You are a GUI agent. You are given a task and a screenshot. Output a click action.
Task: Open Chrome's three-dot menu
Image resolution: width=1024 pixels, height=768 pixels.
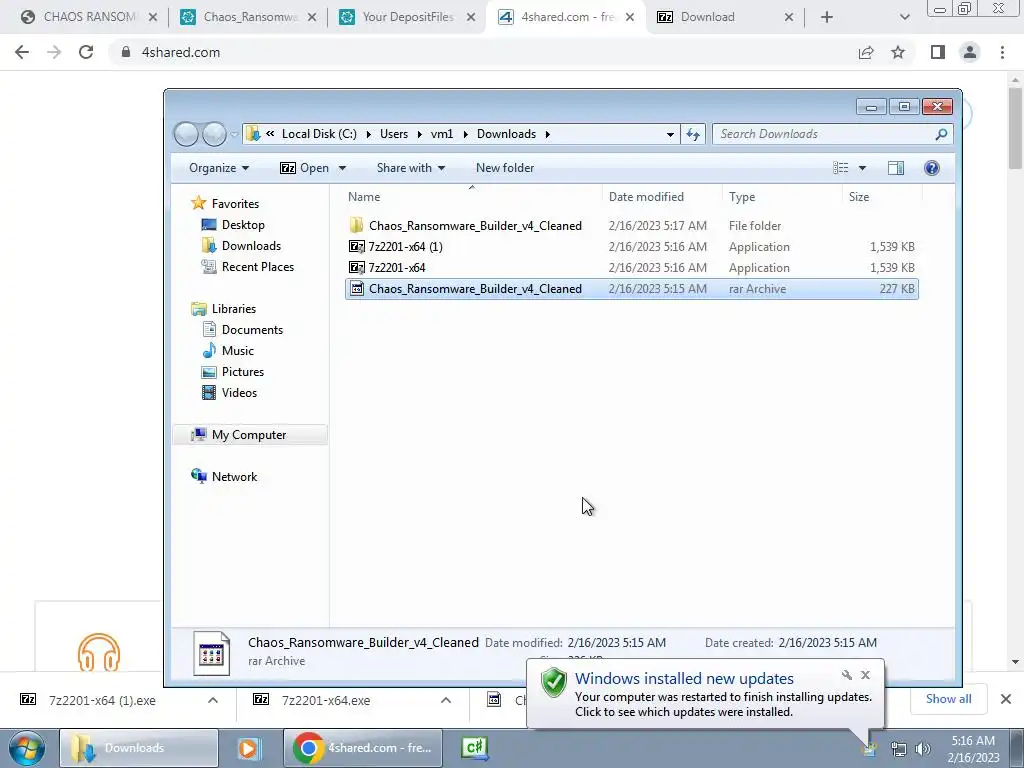pyautogui.click(x=1002, y=52)
